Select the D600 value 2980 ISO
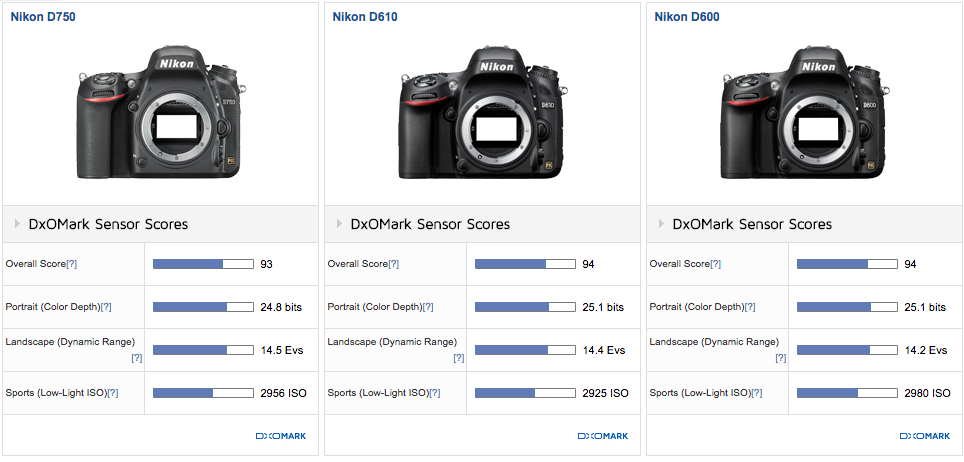The image size is (964, 462). pyautogui.click(x=928, y=393)
